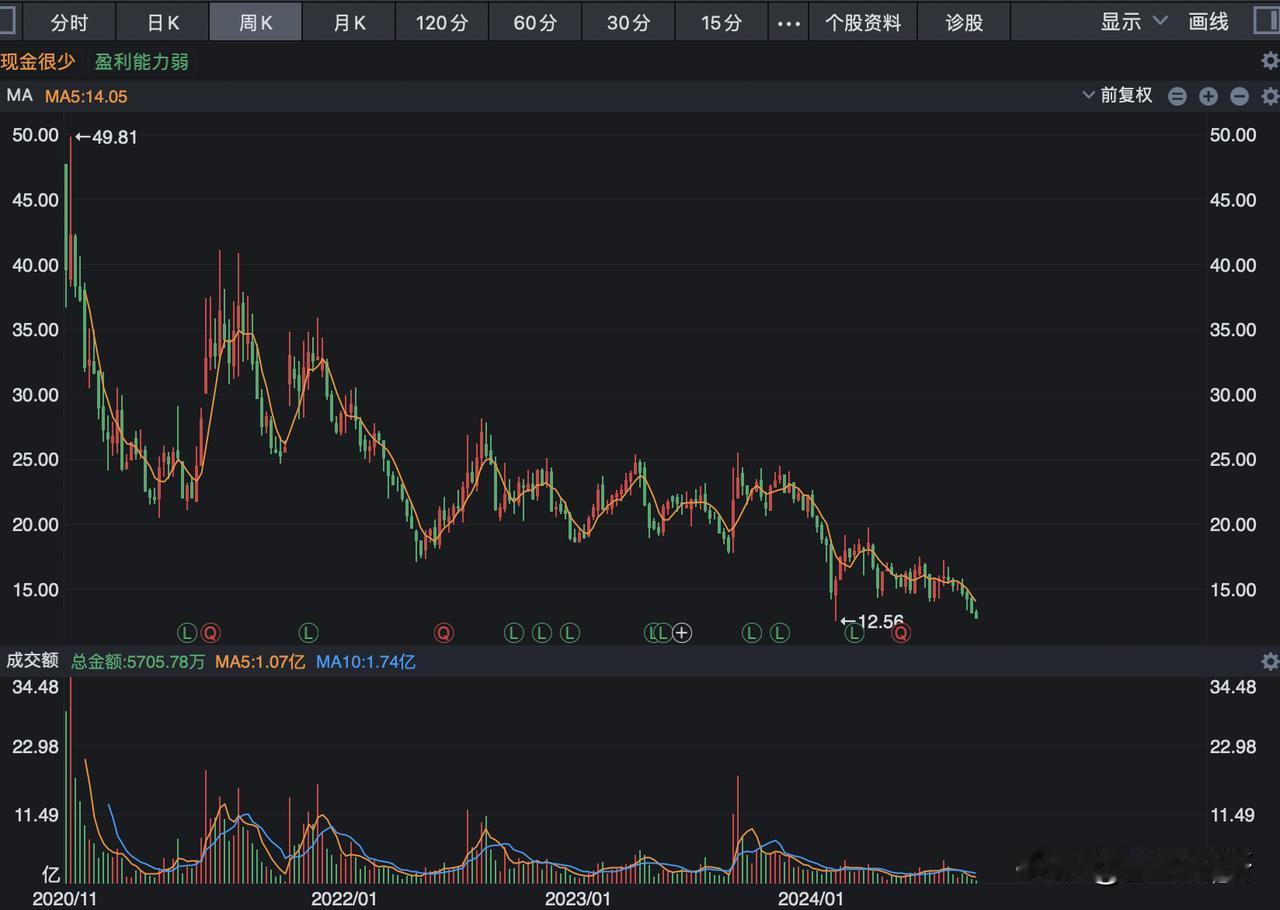Reset chart zoom with the equals icon

point(1177,97)
